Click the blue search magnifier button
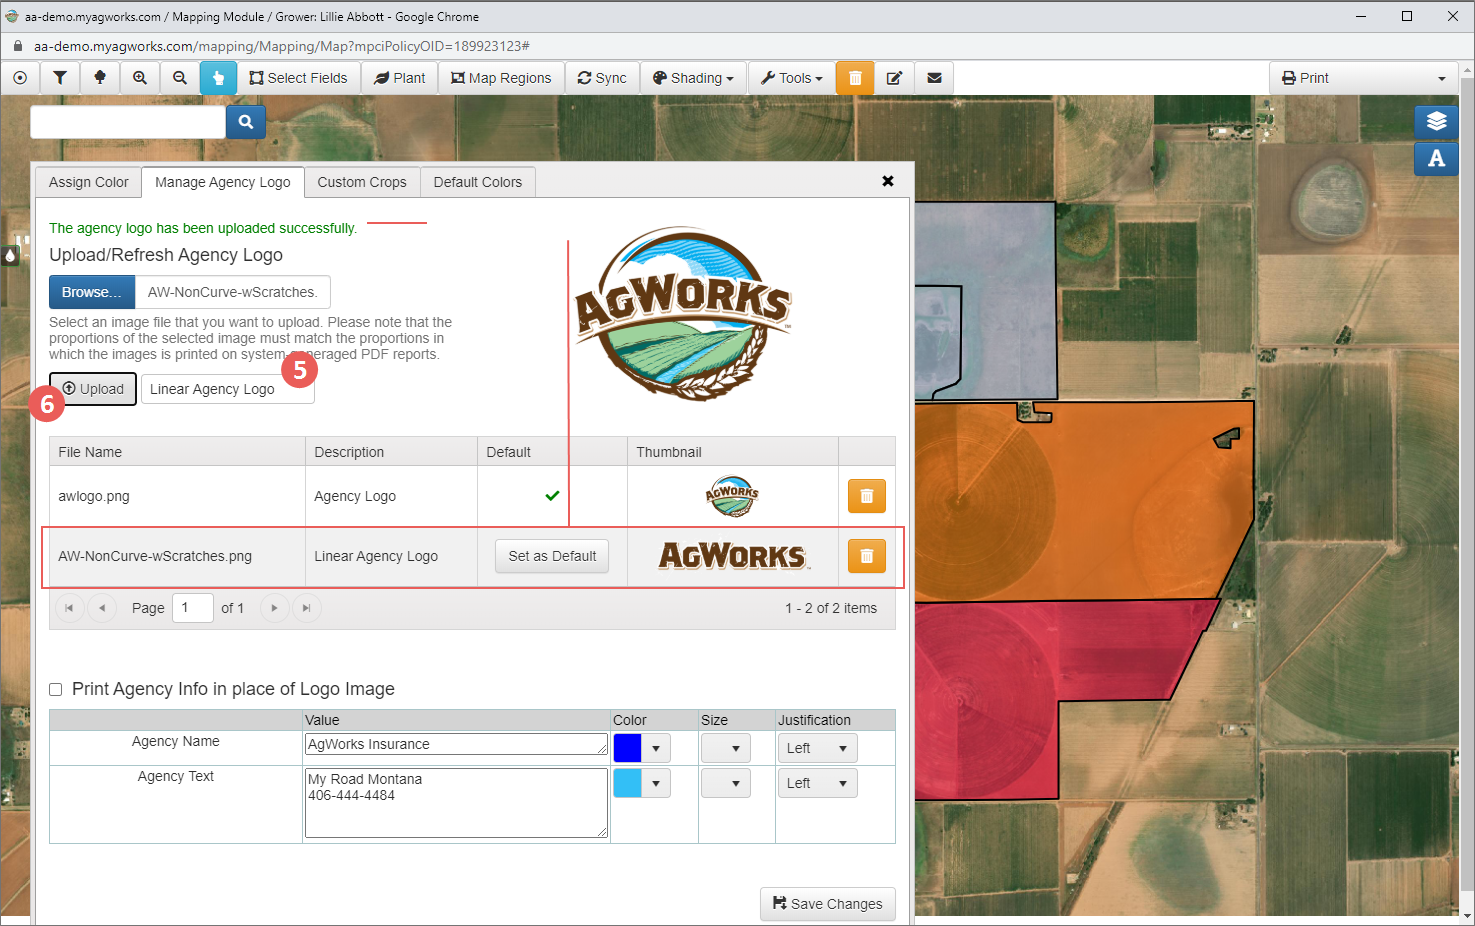Screen dimensions: 1475x926 pos(246,122)
